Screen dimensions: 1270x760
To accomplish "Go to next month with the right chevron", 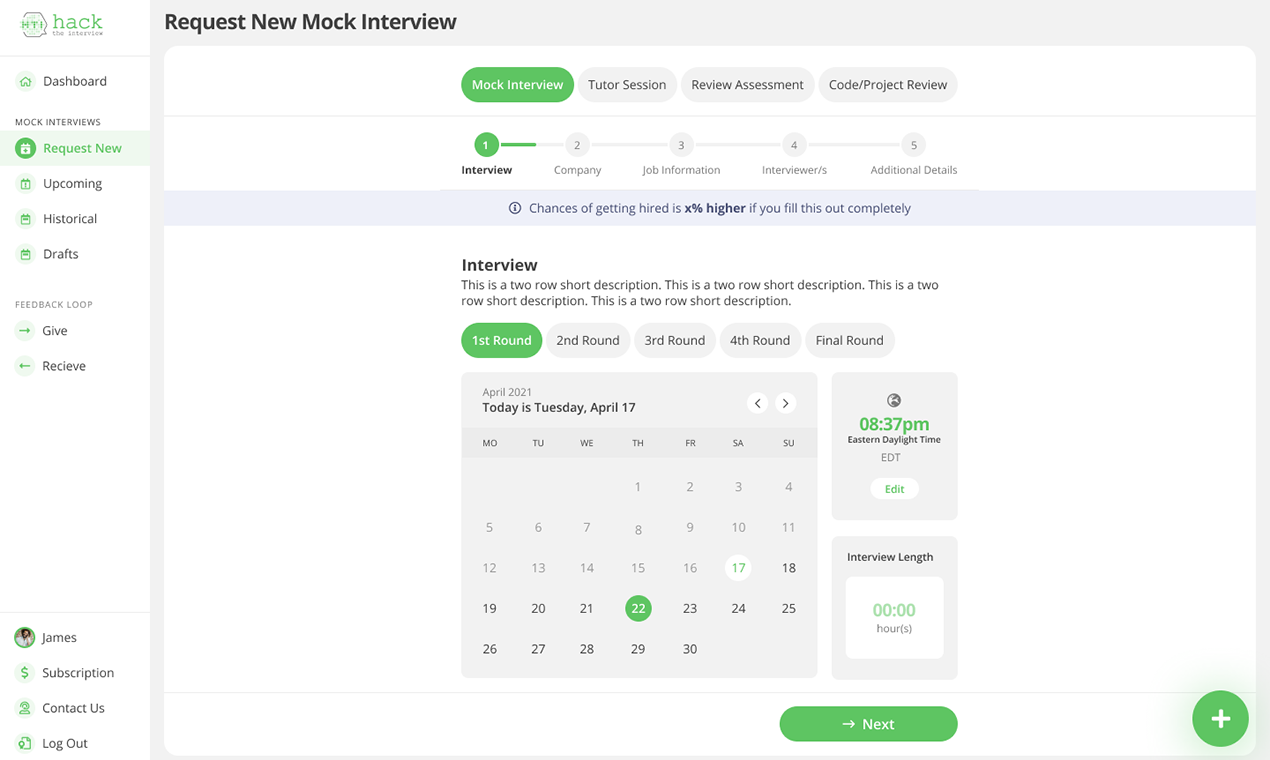I will pyautogui.click(x=786, y=403).
